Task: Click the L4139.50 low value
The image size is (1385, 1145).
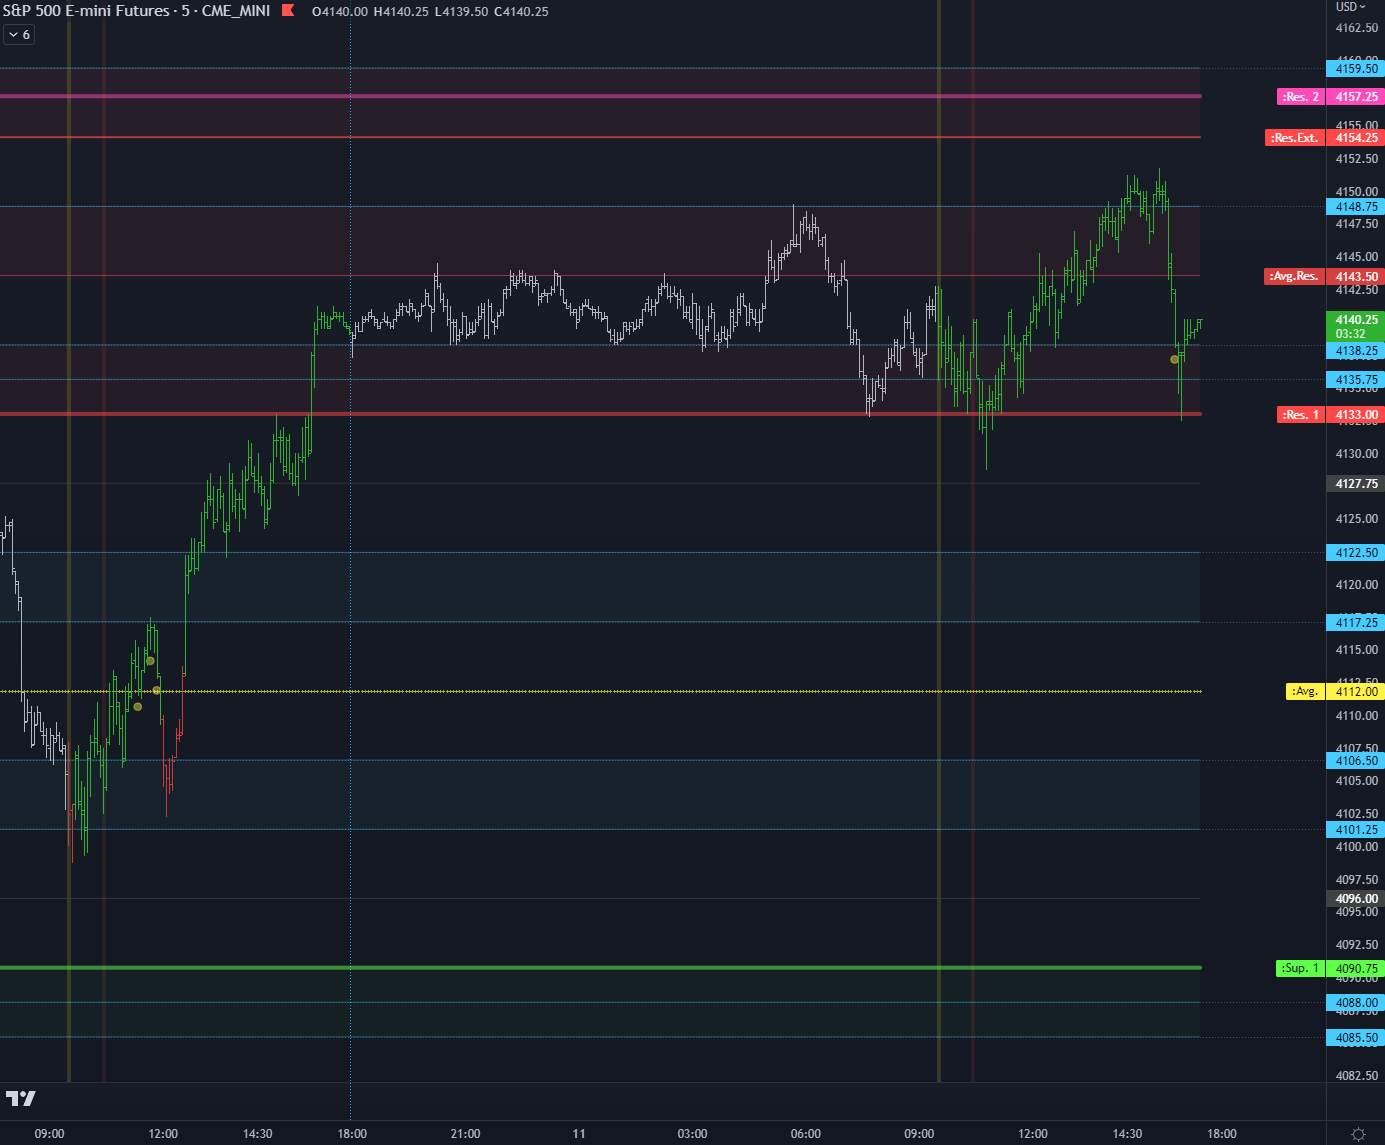Action: click(x=461, y=12)
